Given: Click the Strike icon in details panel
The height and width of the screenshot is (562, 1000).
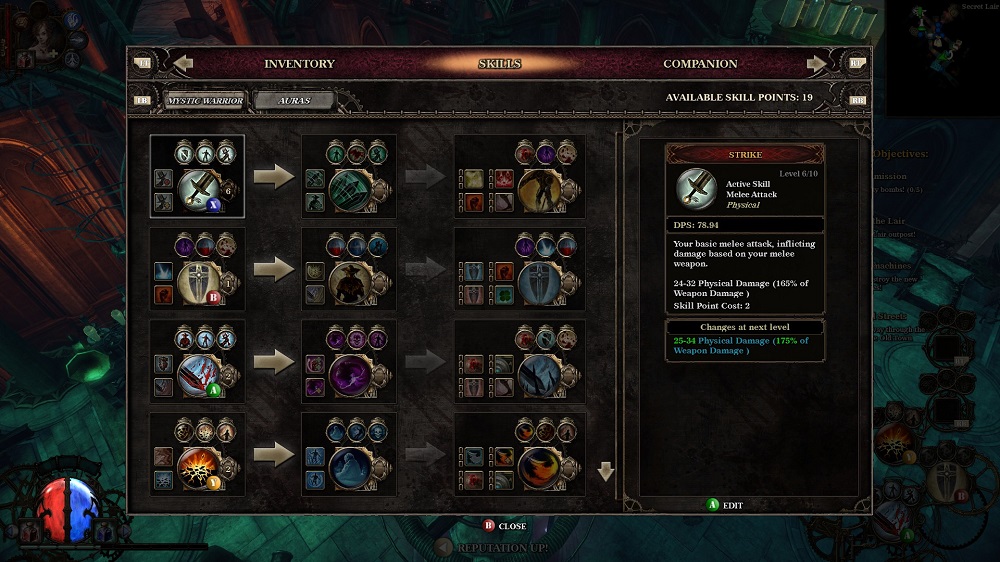Looking at the screenshot, I should [696, 189].
